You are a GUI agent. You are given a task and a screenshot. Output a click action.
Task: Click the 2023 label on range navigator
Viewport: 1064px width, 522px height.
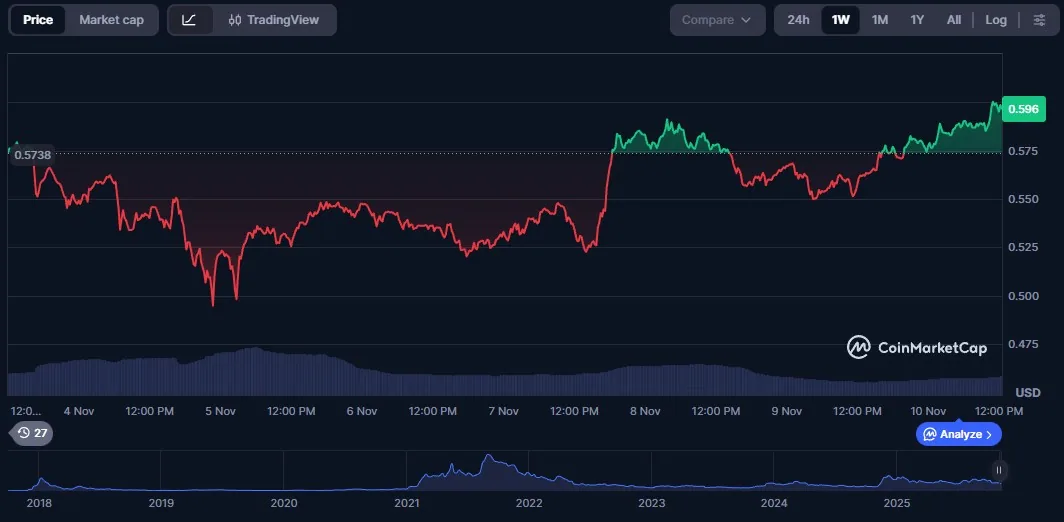pos(651,503)
